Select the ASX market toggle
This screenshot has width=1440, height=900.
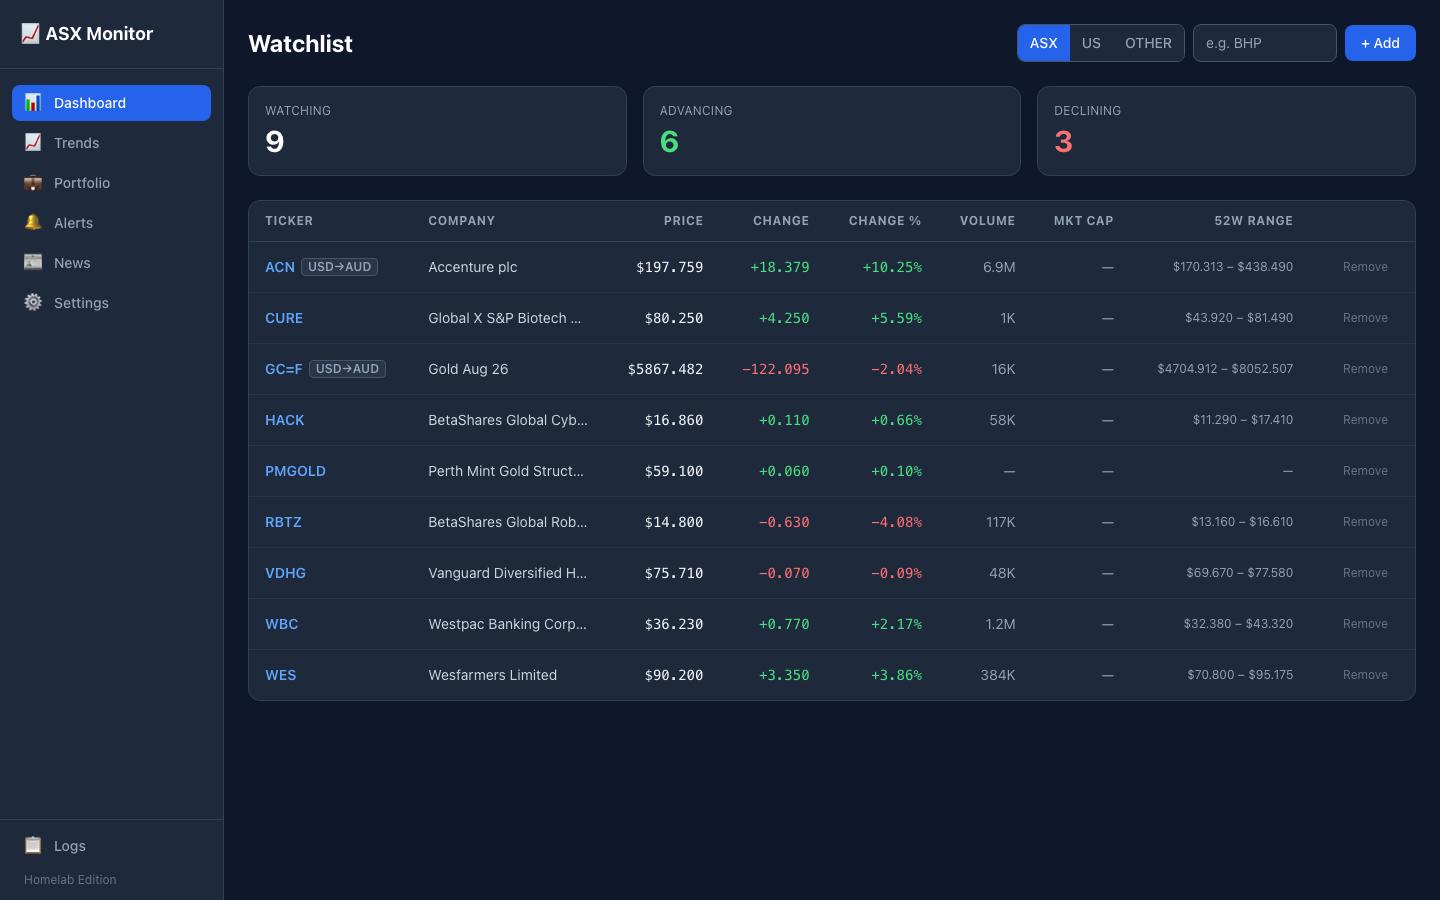tap(1043, 43)
